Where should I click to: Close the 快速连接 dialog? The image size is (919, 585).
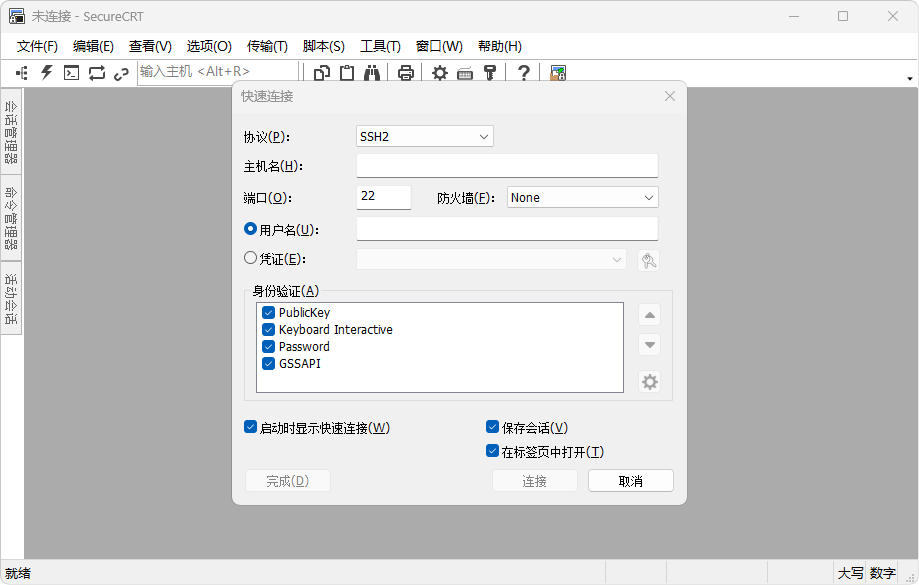pos(670,96)
